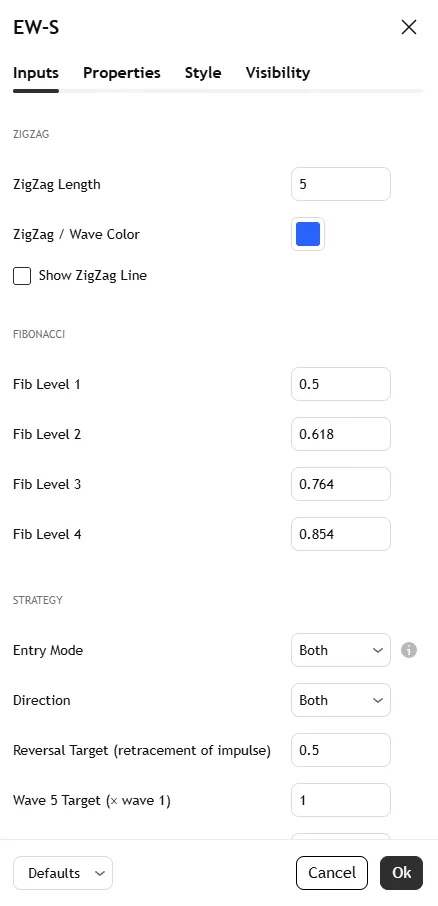Click the Entry Mode info icon
Viewport: 438px width, 906px height.
pos(409,650)
